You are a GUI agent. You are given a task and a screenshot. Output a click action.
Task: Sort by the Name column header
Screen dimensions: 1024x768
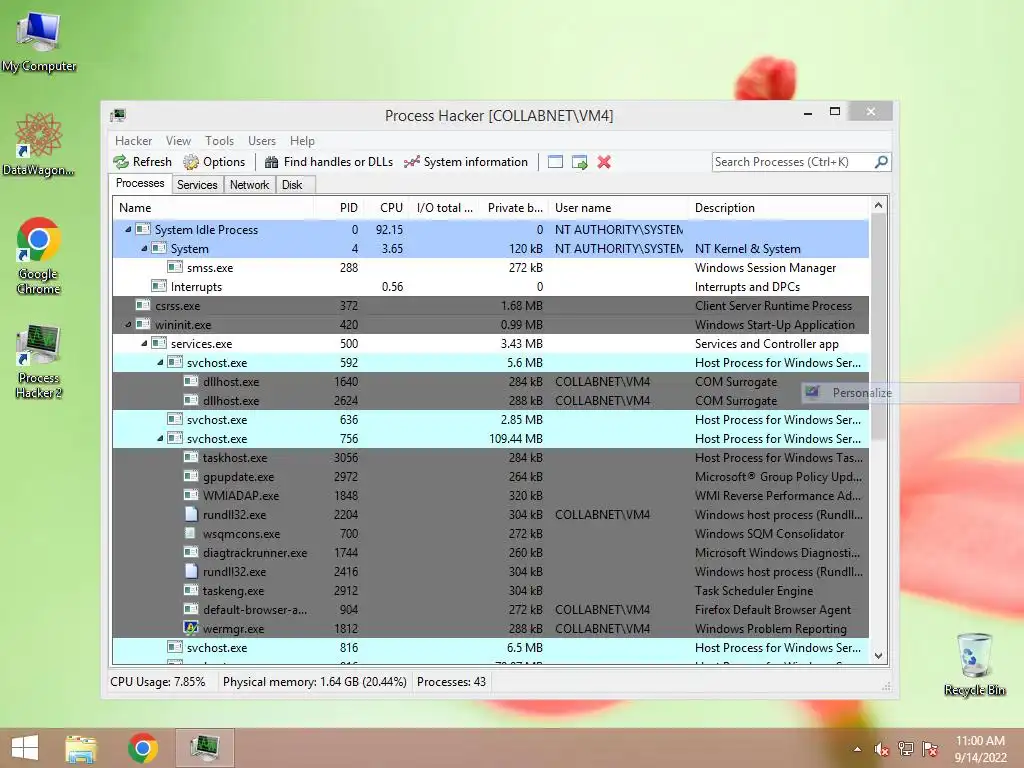213,208
